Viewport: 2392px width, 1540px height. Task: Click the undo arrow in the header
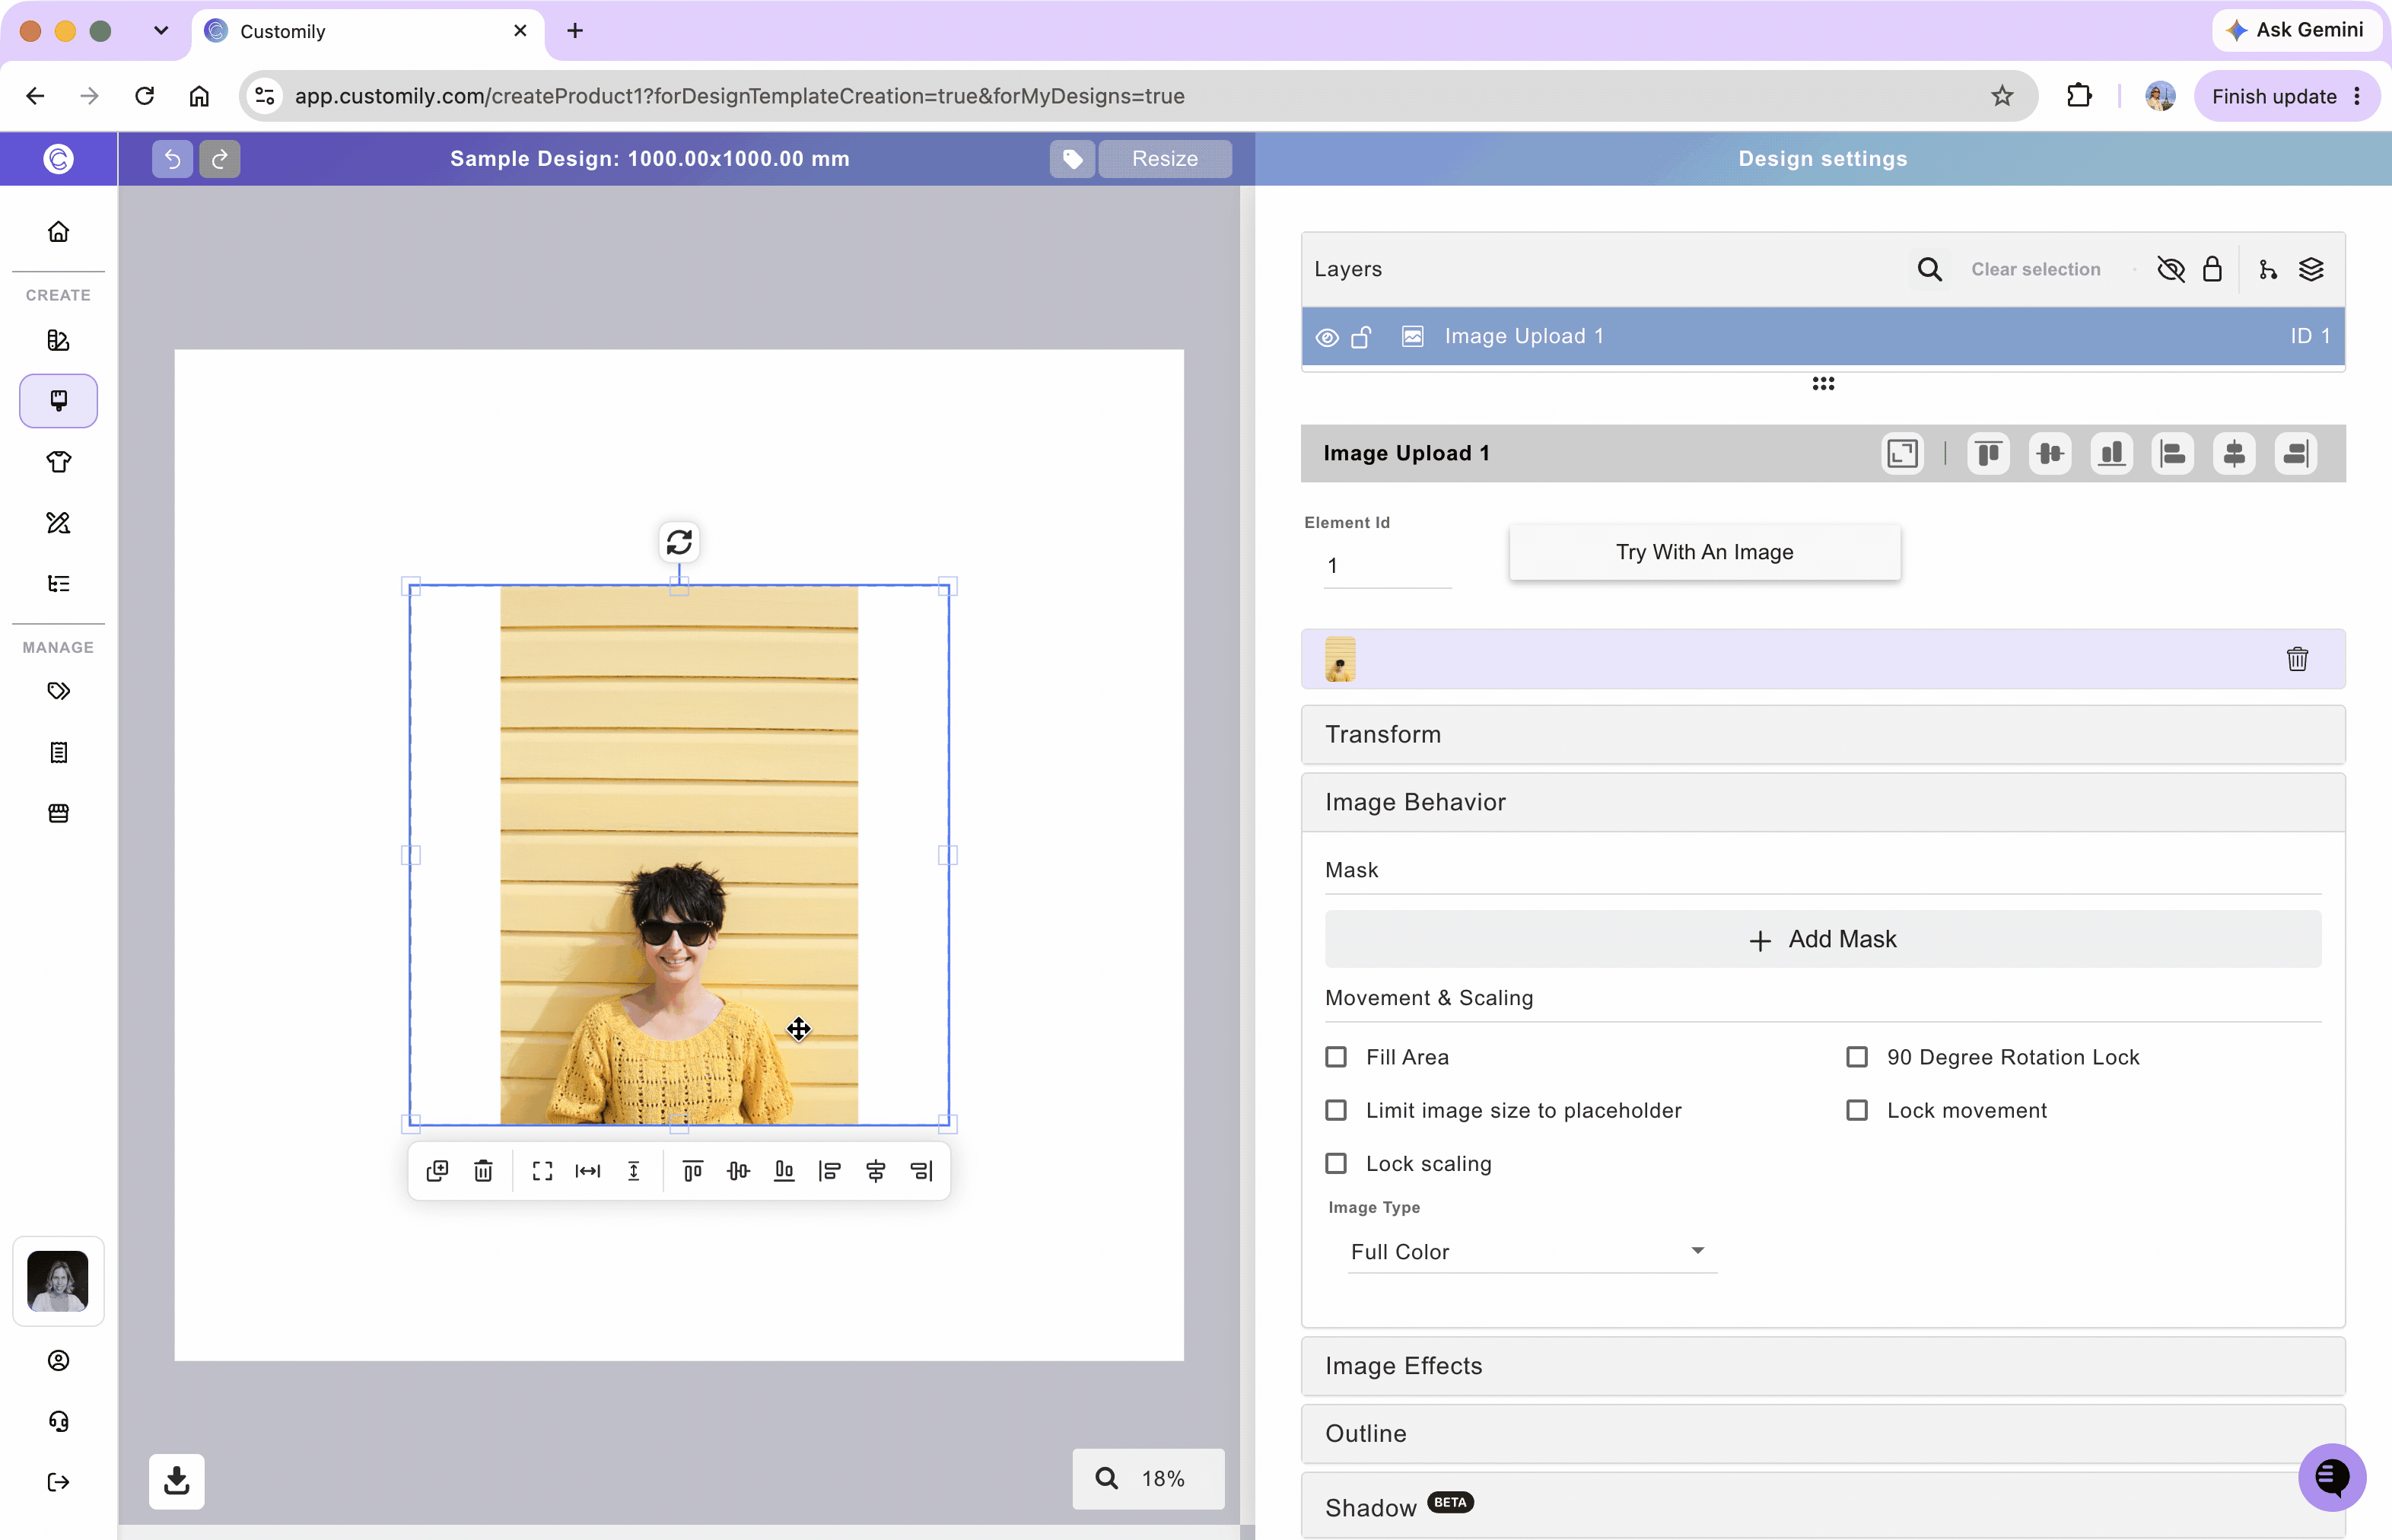coord(172,159)
